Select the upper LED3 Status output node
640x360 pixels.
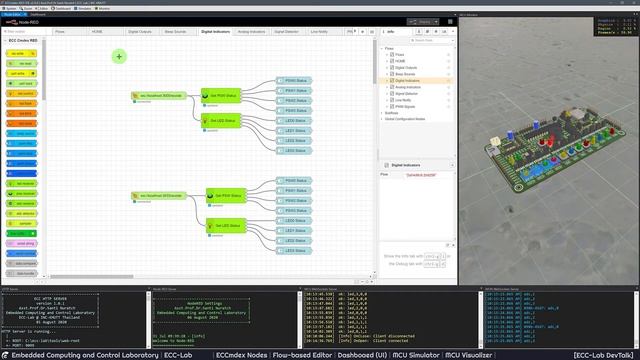(x=294, y=151)
